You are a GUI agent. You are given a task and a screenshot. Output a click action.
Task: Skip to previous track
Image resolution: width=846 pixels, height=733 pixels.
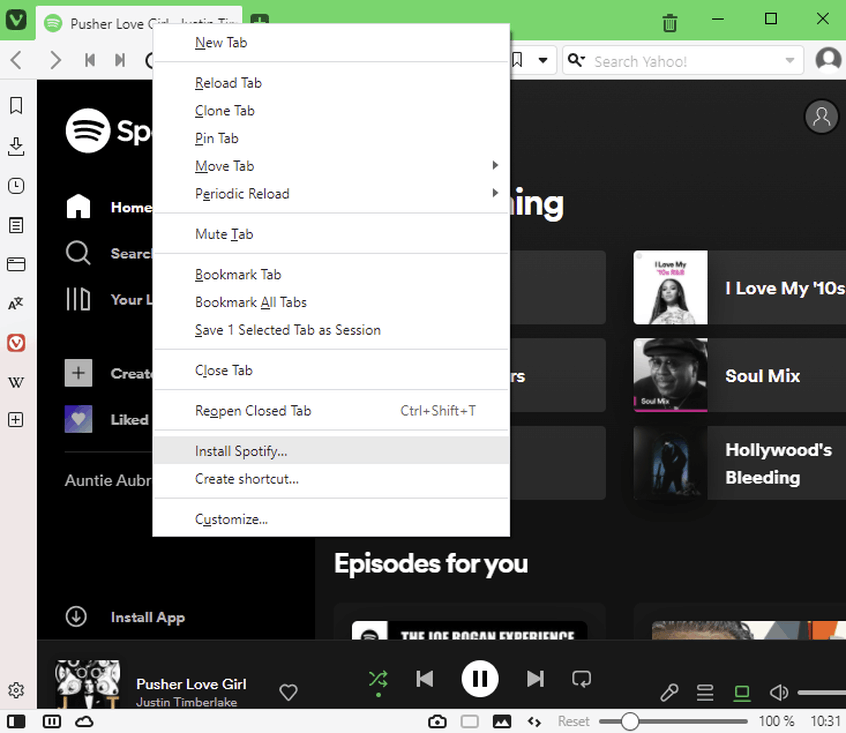pyautogui.click(x=425, y=679)
